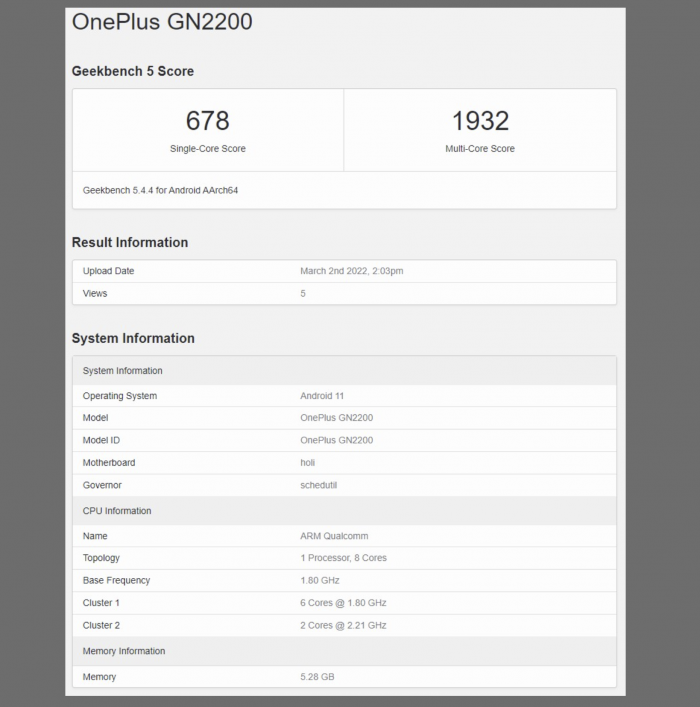Select the governor value schedutil

(x=318, y=486)
